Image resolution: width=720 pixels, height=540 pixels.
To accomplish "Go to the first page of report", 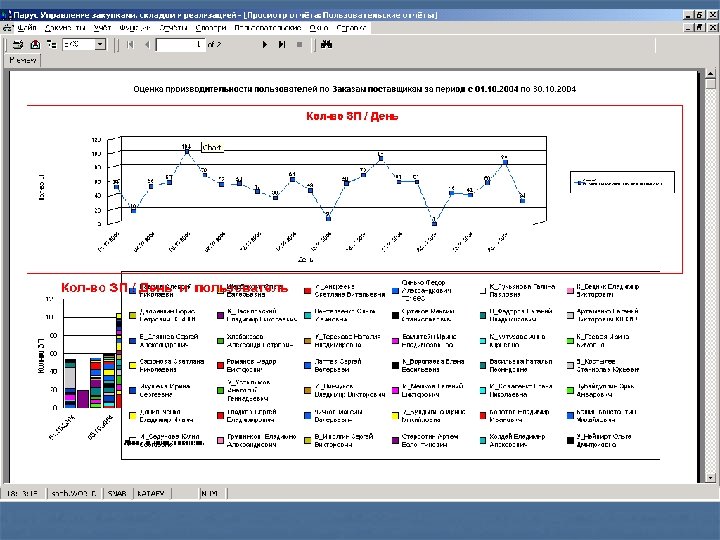I will (x=130, y=45).
